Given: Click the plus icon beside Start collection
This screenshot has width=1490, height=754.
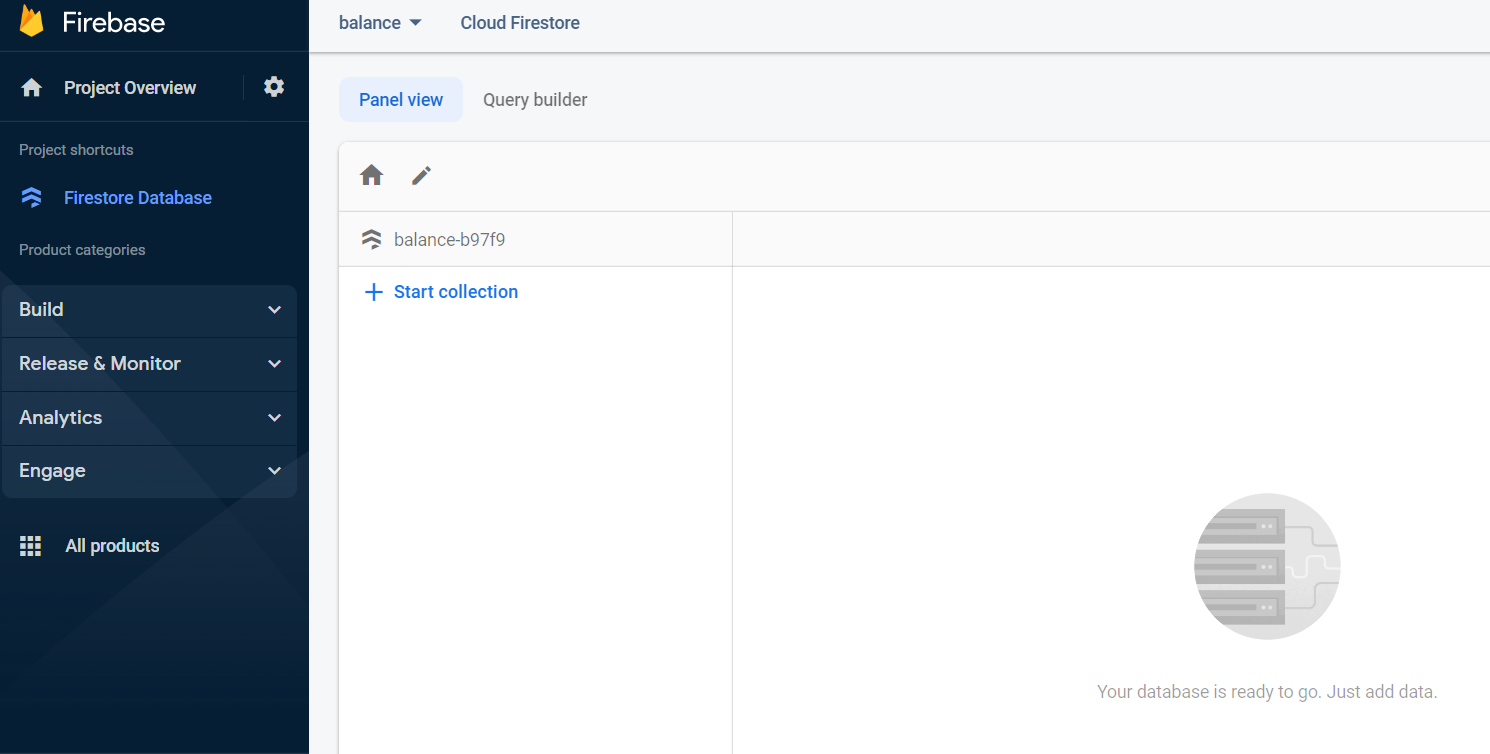Looking at the screenshot, I should (x=374, y=292).
